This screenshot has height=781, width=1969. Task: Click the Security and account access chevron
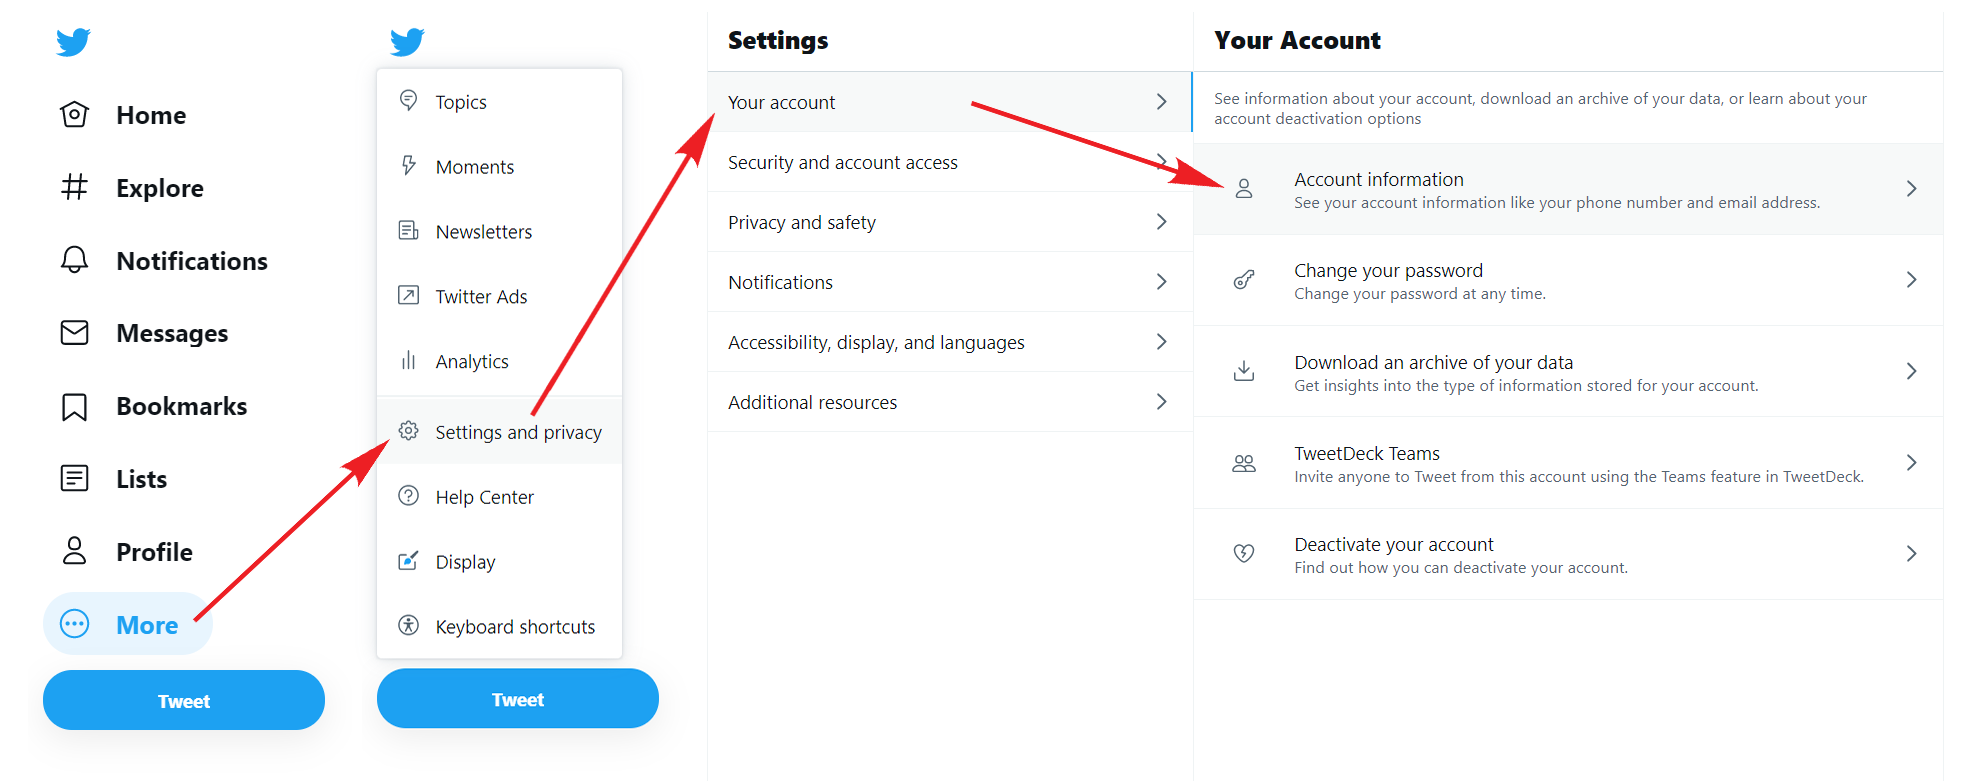[1162, 161]
